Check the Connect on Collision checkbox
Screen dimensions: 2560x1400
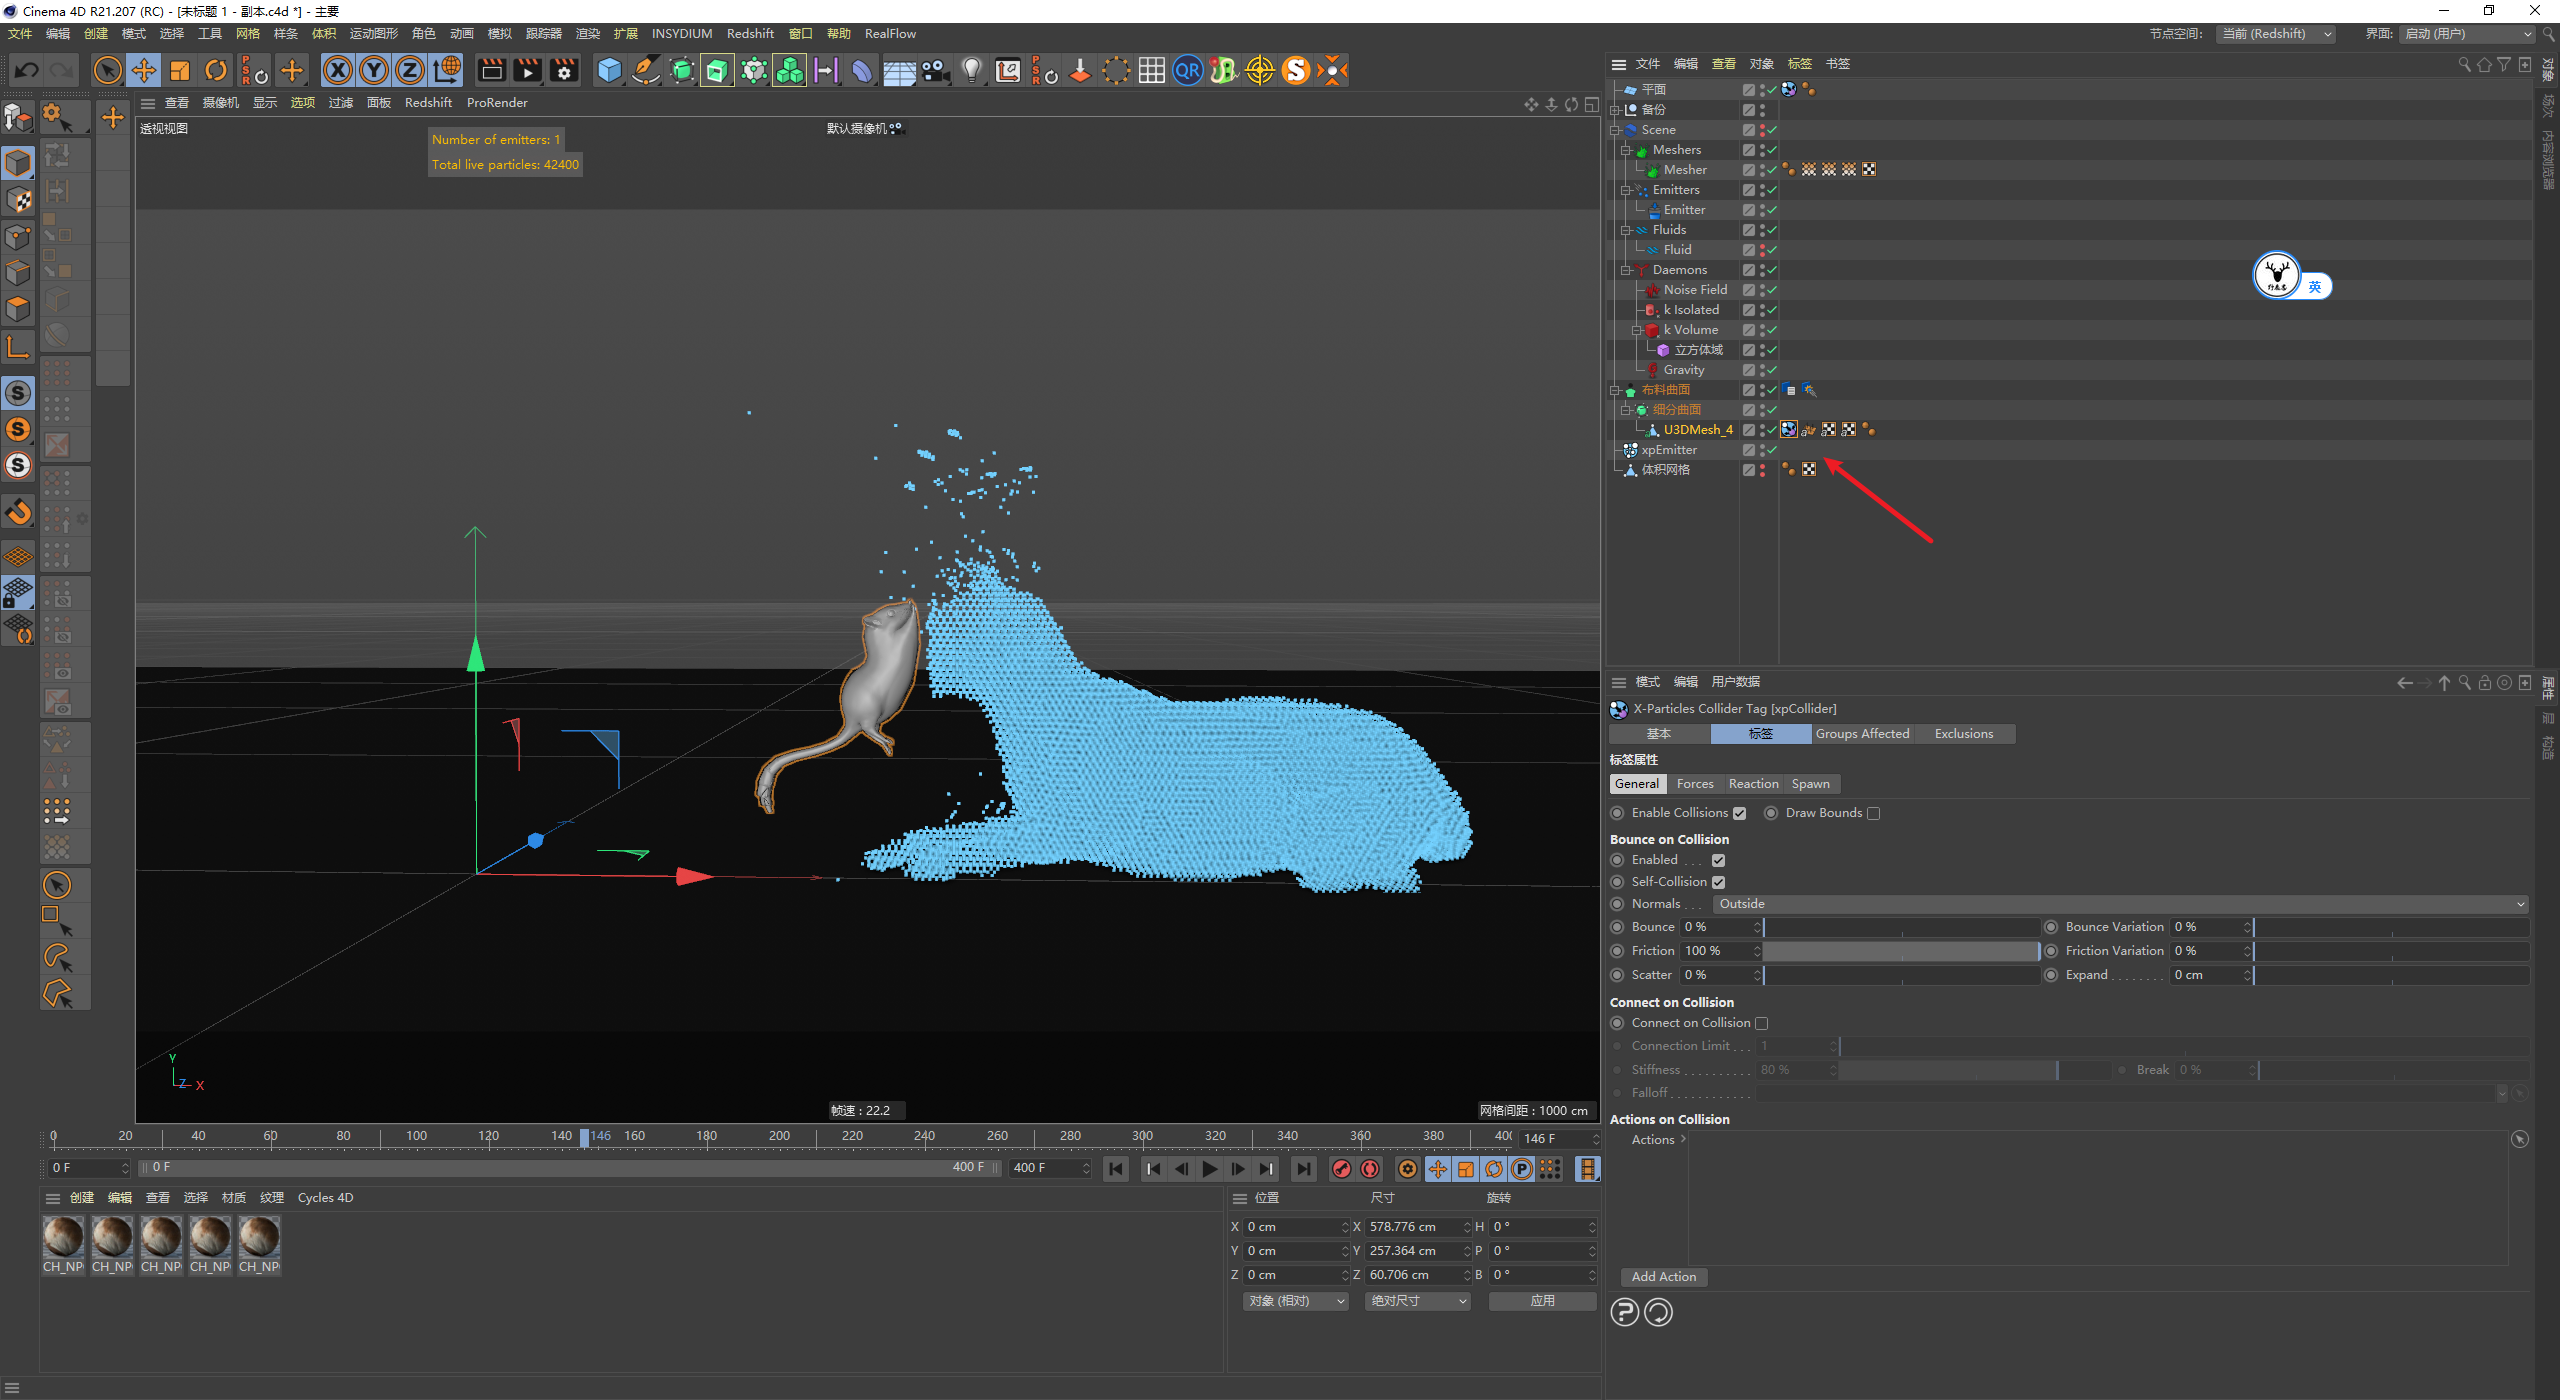tap(1761, 1023)
